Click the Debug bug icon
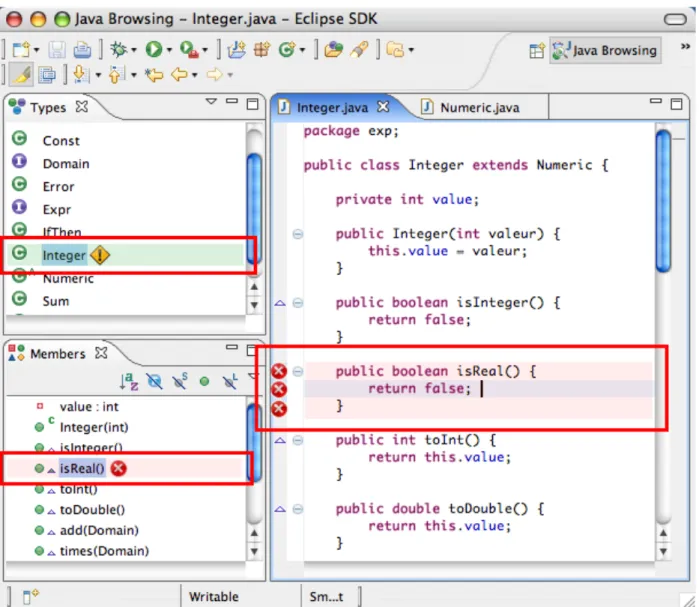Image resolution: width=699 pixels, height=607 pixels. (119, 49)
